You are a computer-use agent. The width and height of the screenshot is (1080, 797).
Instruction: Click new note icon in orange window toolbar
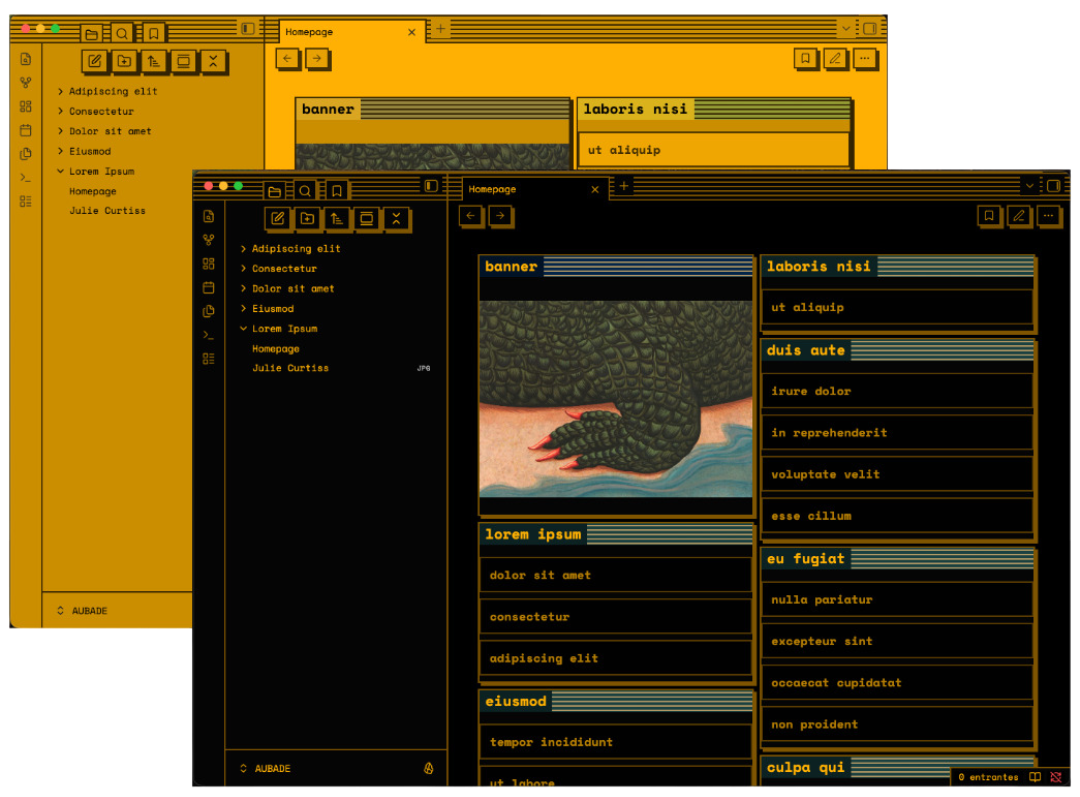coord(94,61)
